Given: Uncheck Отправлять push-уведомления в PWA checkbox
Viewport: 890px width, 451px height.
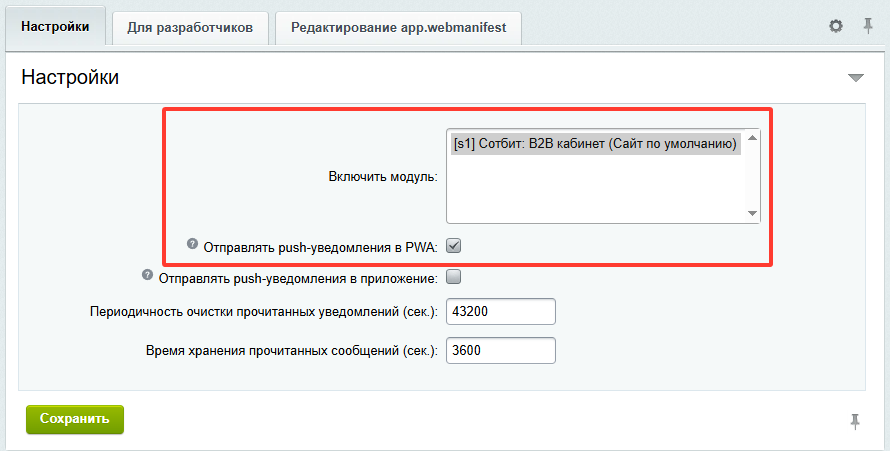Looking at the screenshot, I should click(x=454, y=246).
